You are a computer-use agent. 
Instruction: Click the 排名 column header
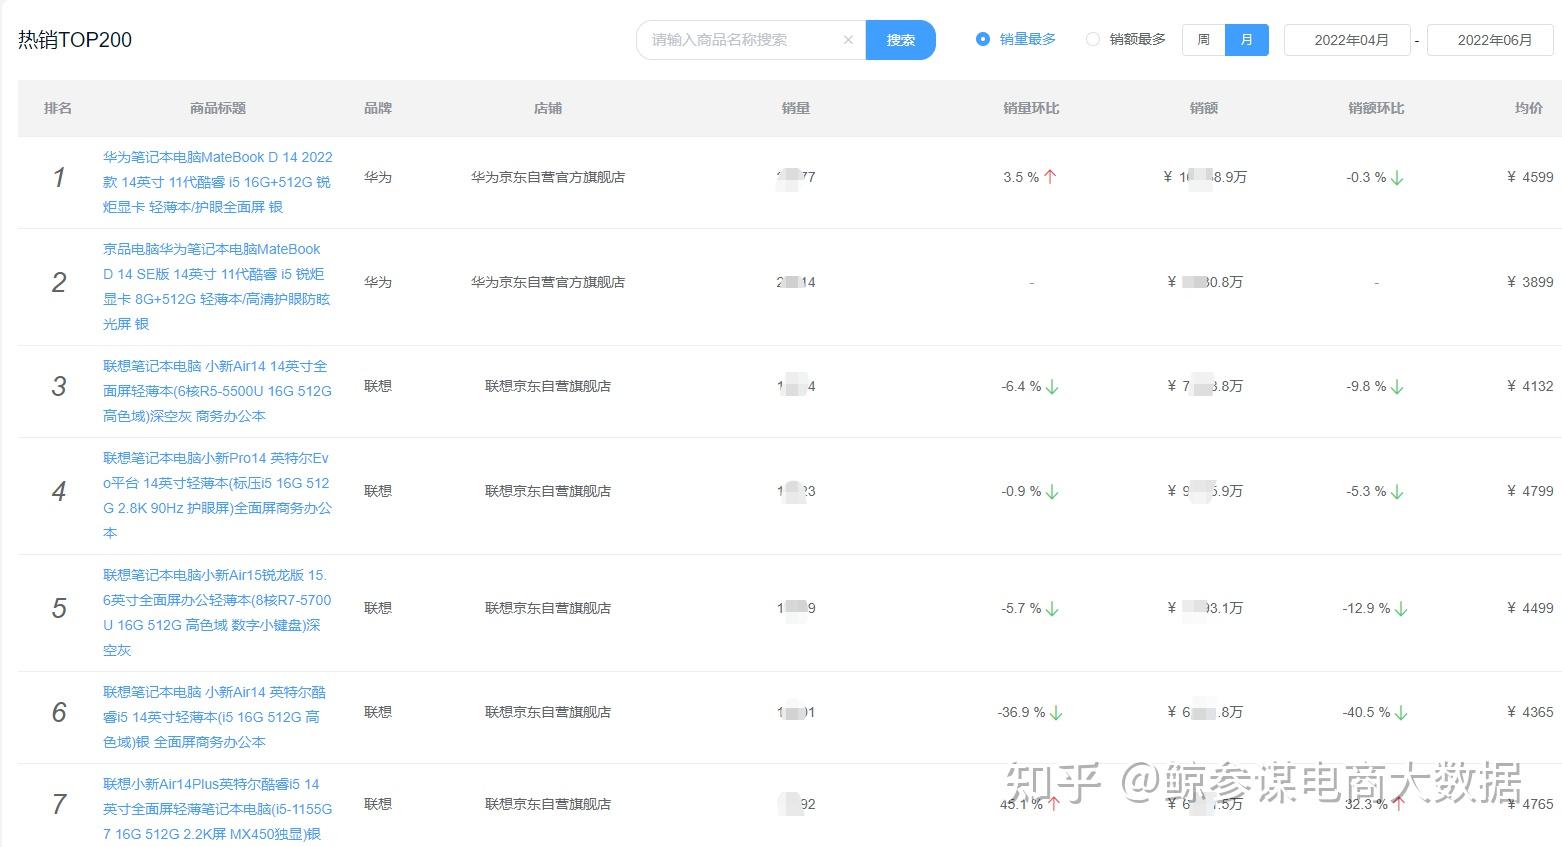(58, 108)
